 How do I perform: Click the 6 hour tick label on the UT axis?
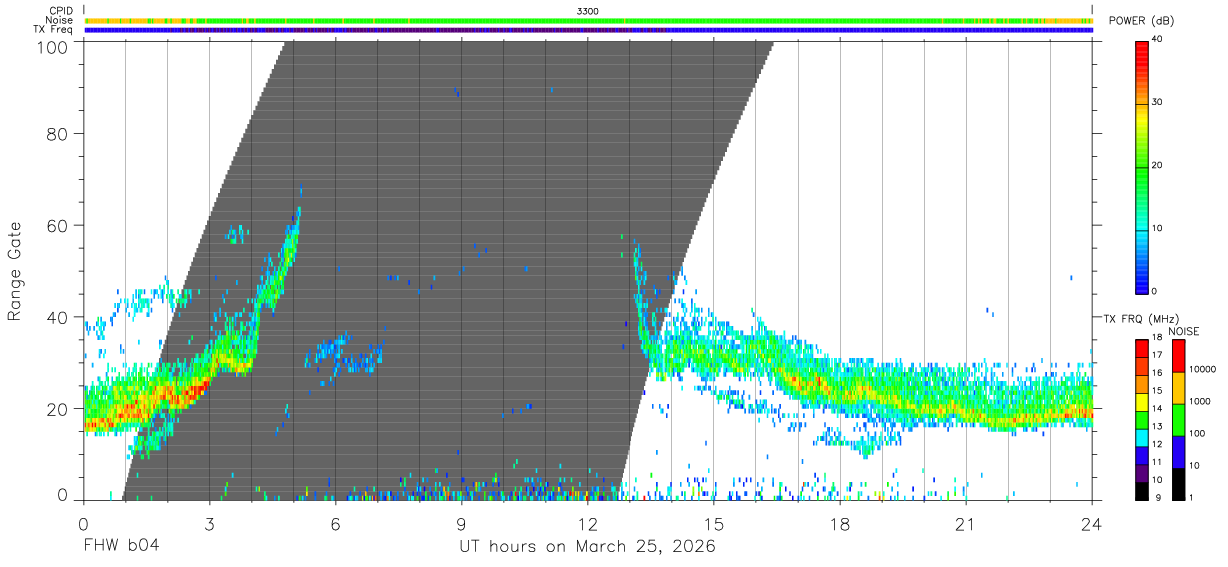tap(335, 524)
